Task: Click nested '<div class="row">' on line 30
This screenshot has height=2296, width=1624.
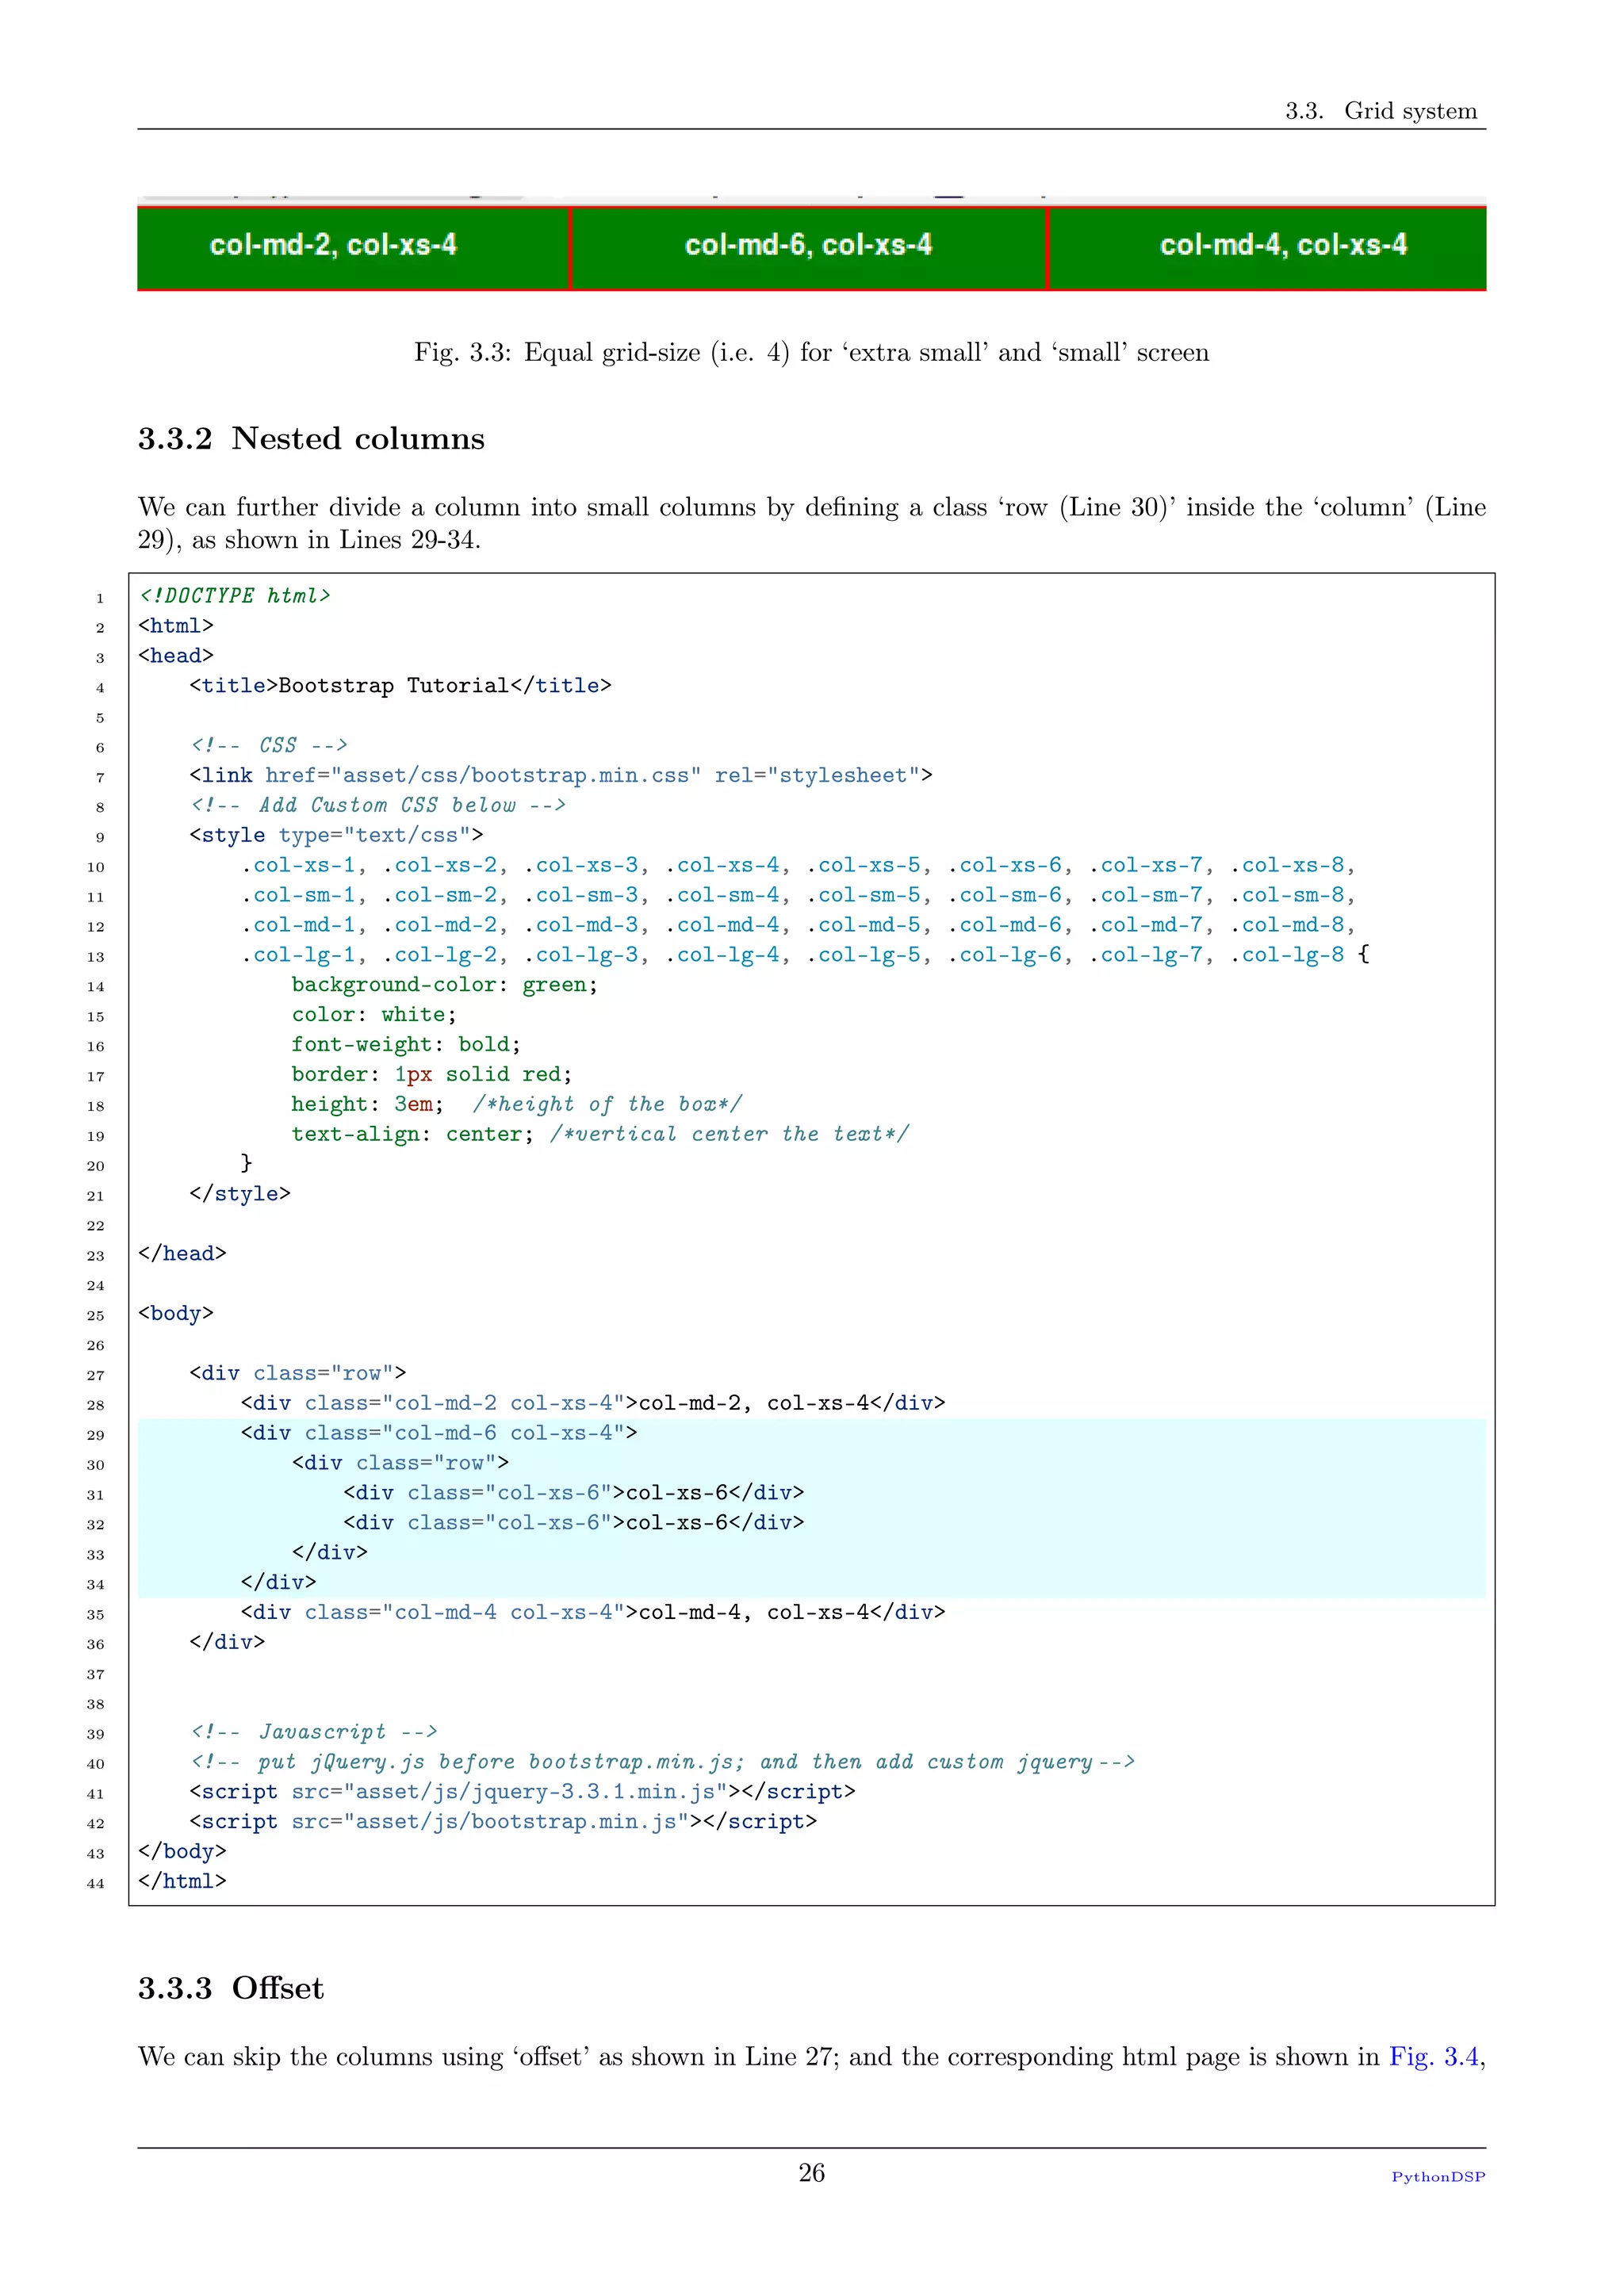Action: (x=400, y=1464)
